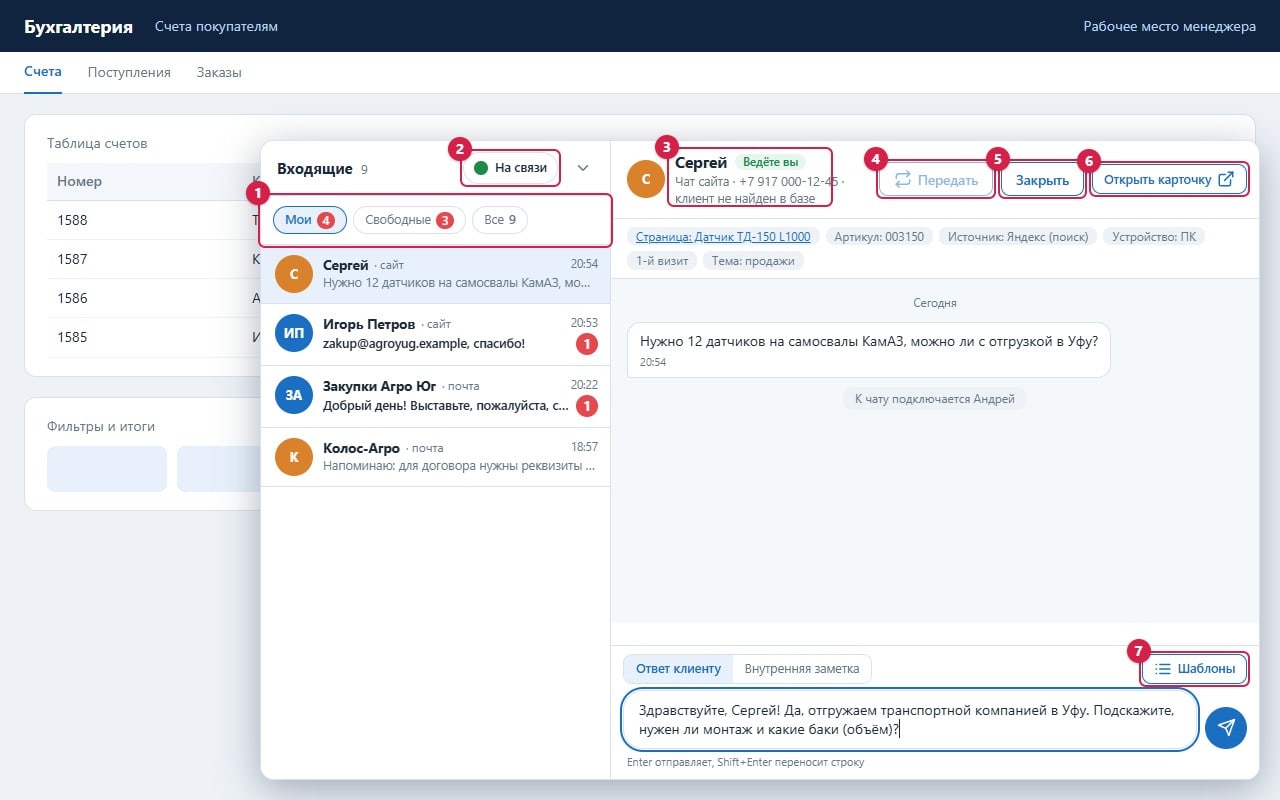This screenshot has height=800, width=1280.
Task: Open Счета покупателям in the top header
Action: tap(216, 26)
